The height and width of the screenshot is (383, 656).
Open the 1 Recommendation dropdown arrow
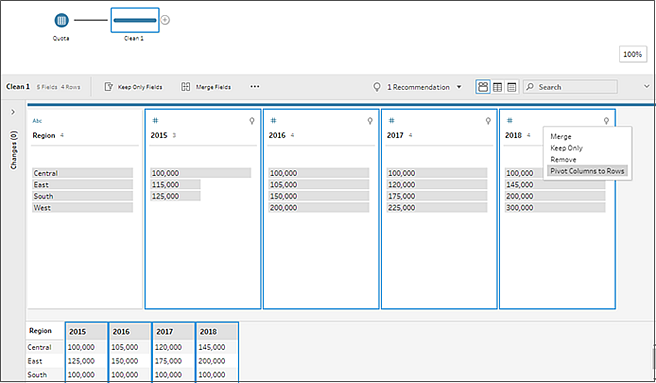coord(459,87)
